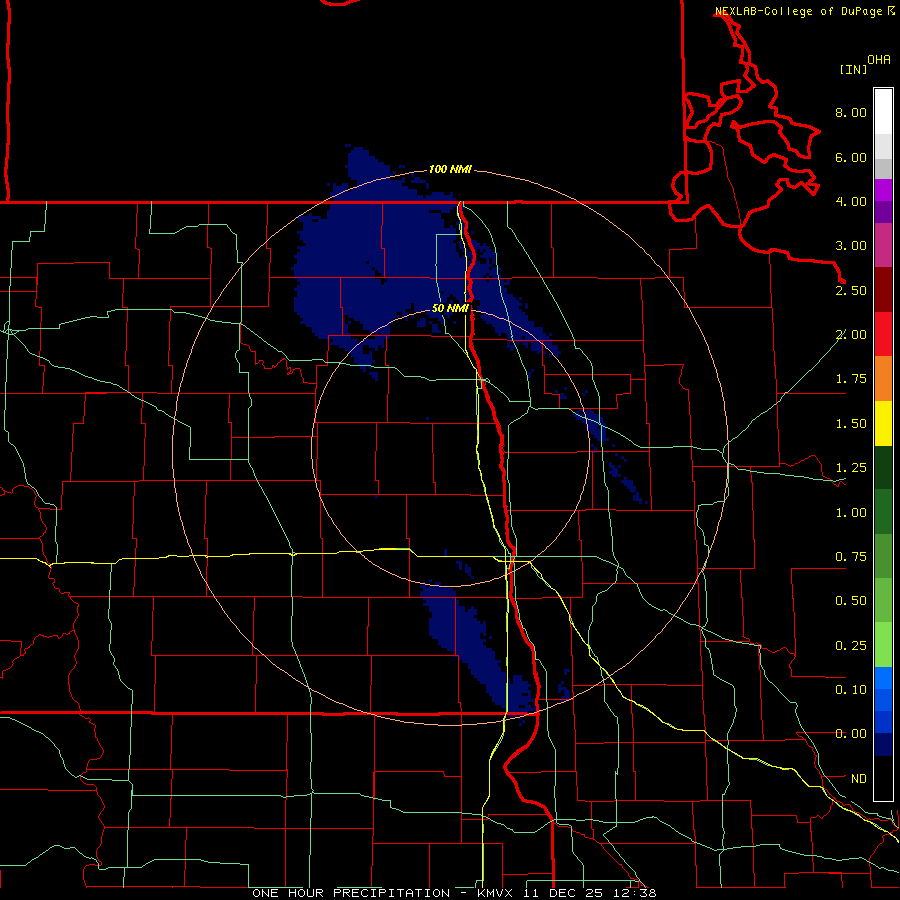Click the 2.50 legend value
Viewport: 900px width, 900px height.
pos(851,290)
